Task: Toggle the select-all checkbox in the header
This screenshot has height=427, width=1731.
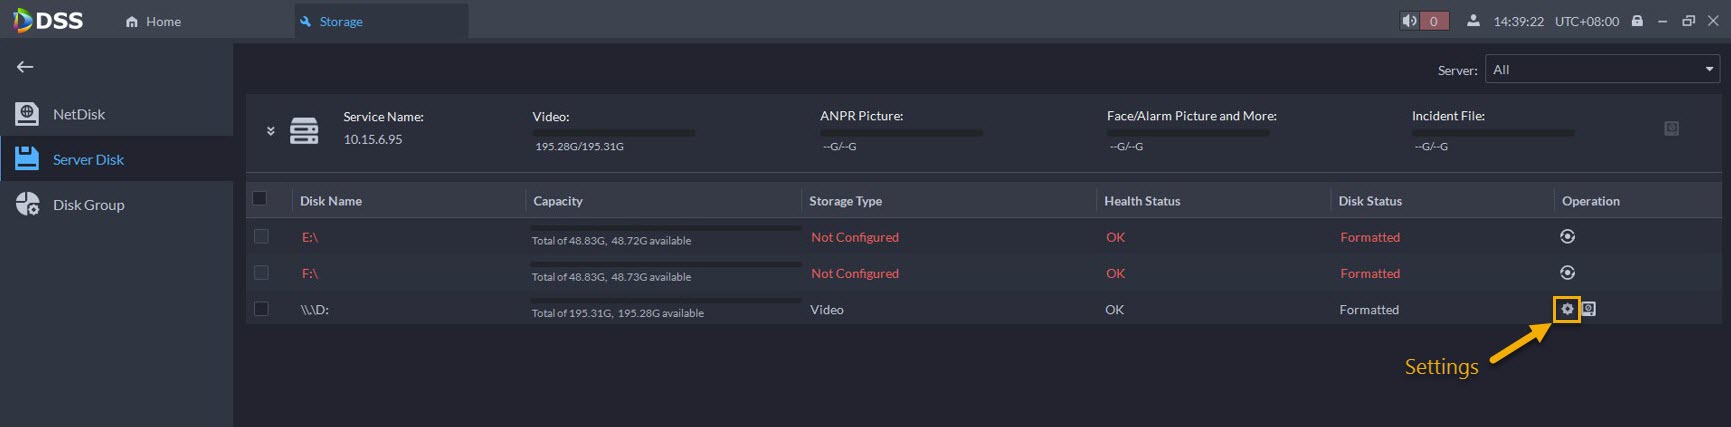Action: (x=260, y=199)
